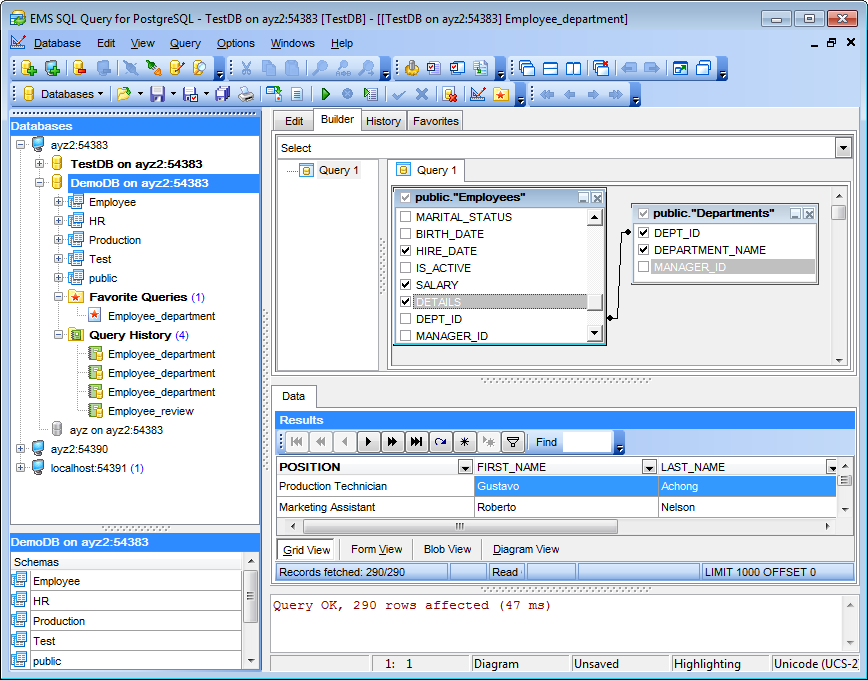Image resolution: width=868 pixels, height=680 pixels.
Task: Click the green Execute query play icon
Action: pyautogui.click(x=325, y=94)
